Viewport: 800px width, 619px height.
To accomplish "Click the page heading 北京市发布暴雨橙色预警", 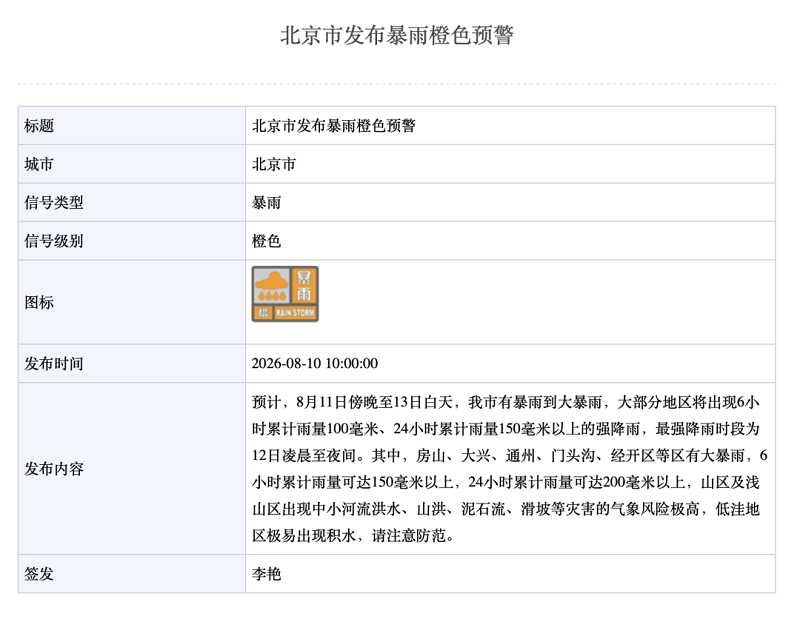I will coord(397,35).
